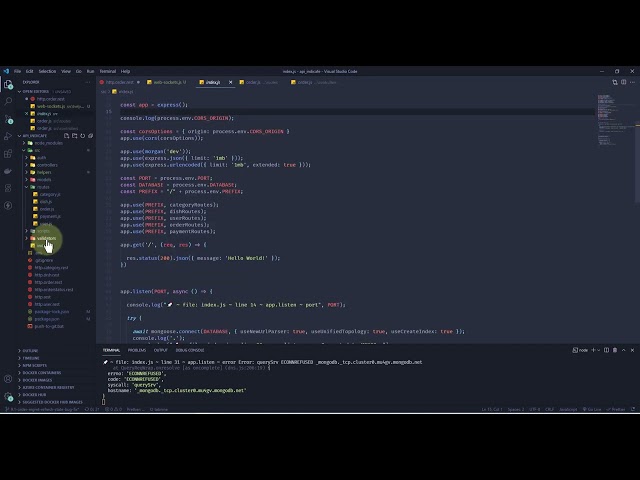
Task: Open category.js in routes folder
Action: pyautogui.click(x=50, y=194)
